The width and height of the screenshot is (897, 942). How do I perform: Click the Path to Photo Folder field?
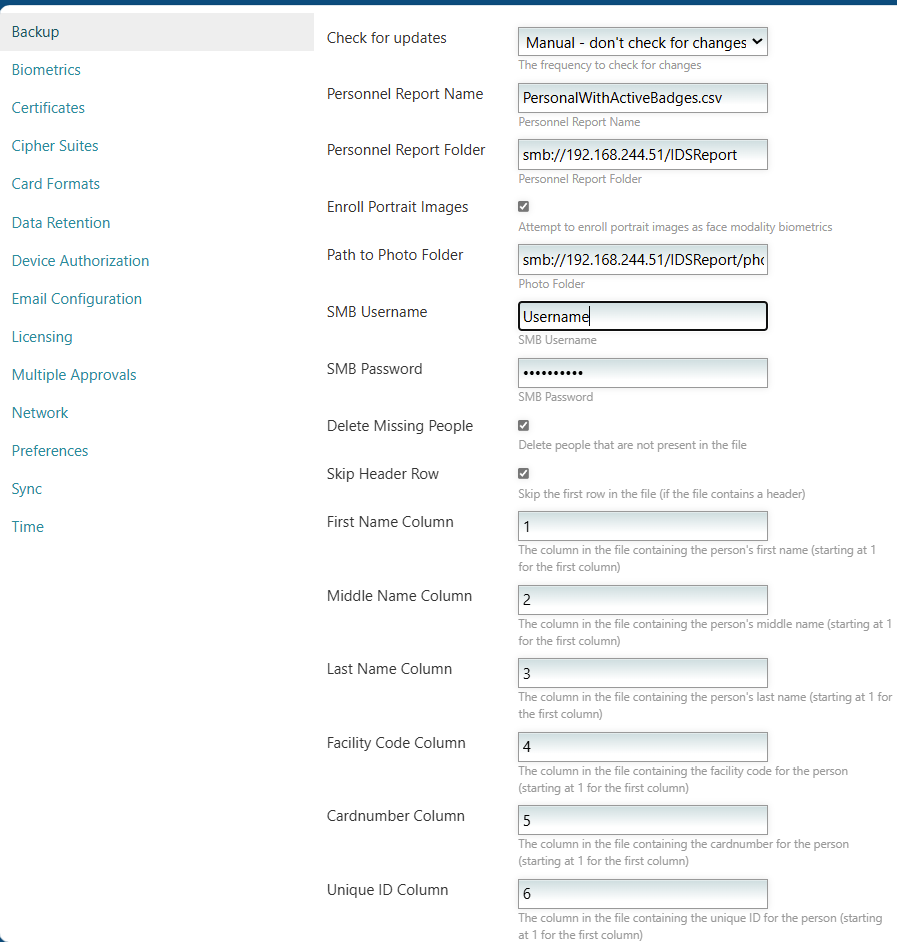pos(642,260)
